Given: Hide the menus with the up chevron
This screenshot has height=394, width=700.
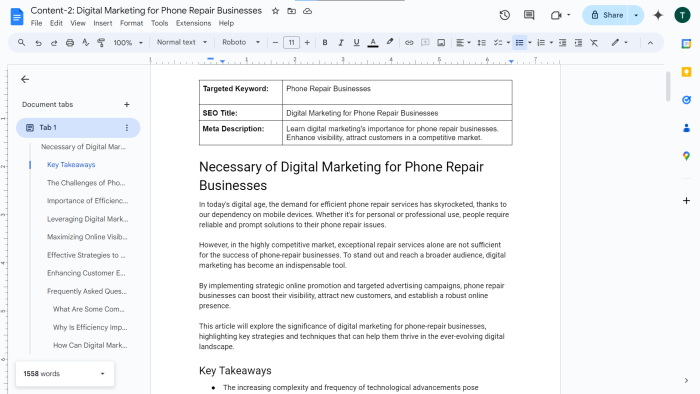Looking at the screenshot, I should (650, 43).
